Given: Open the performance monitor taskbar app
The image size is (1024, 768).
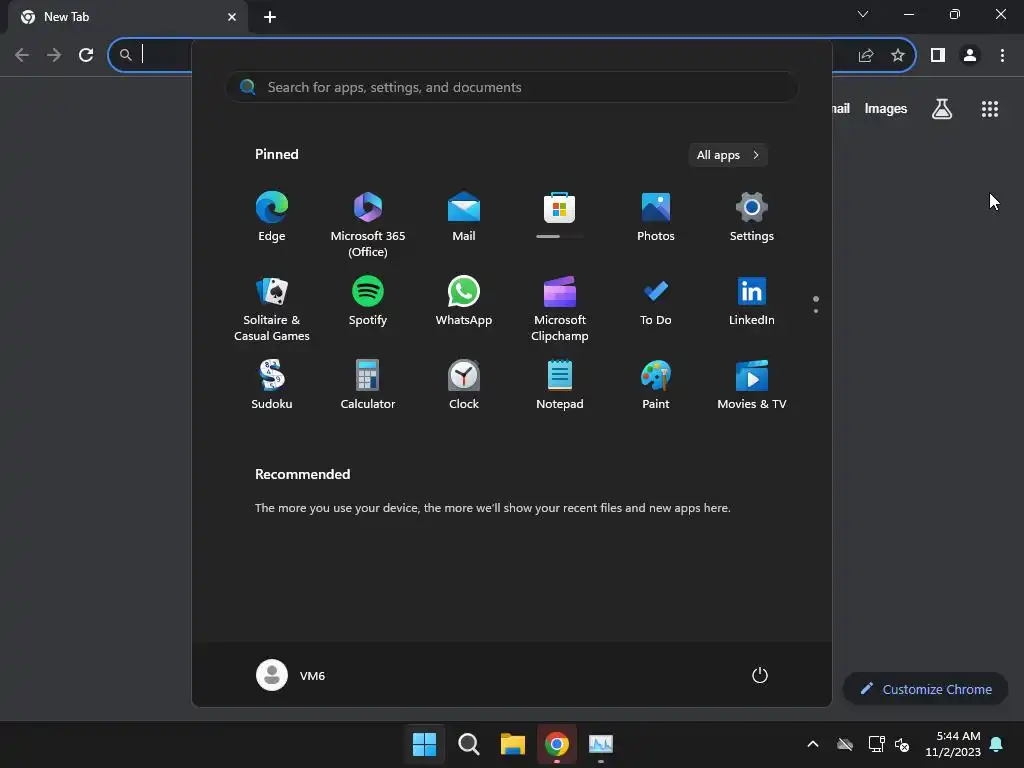Looking at the screenshot, I should point(601,744).
